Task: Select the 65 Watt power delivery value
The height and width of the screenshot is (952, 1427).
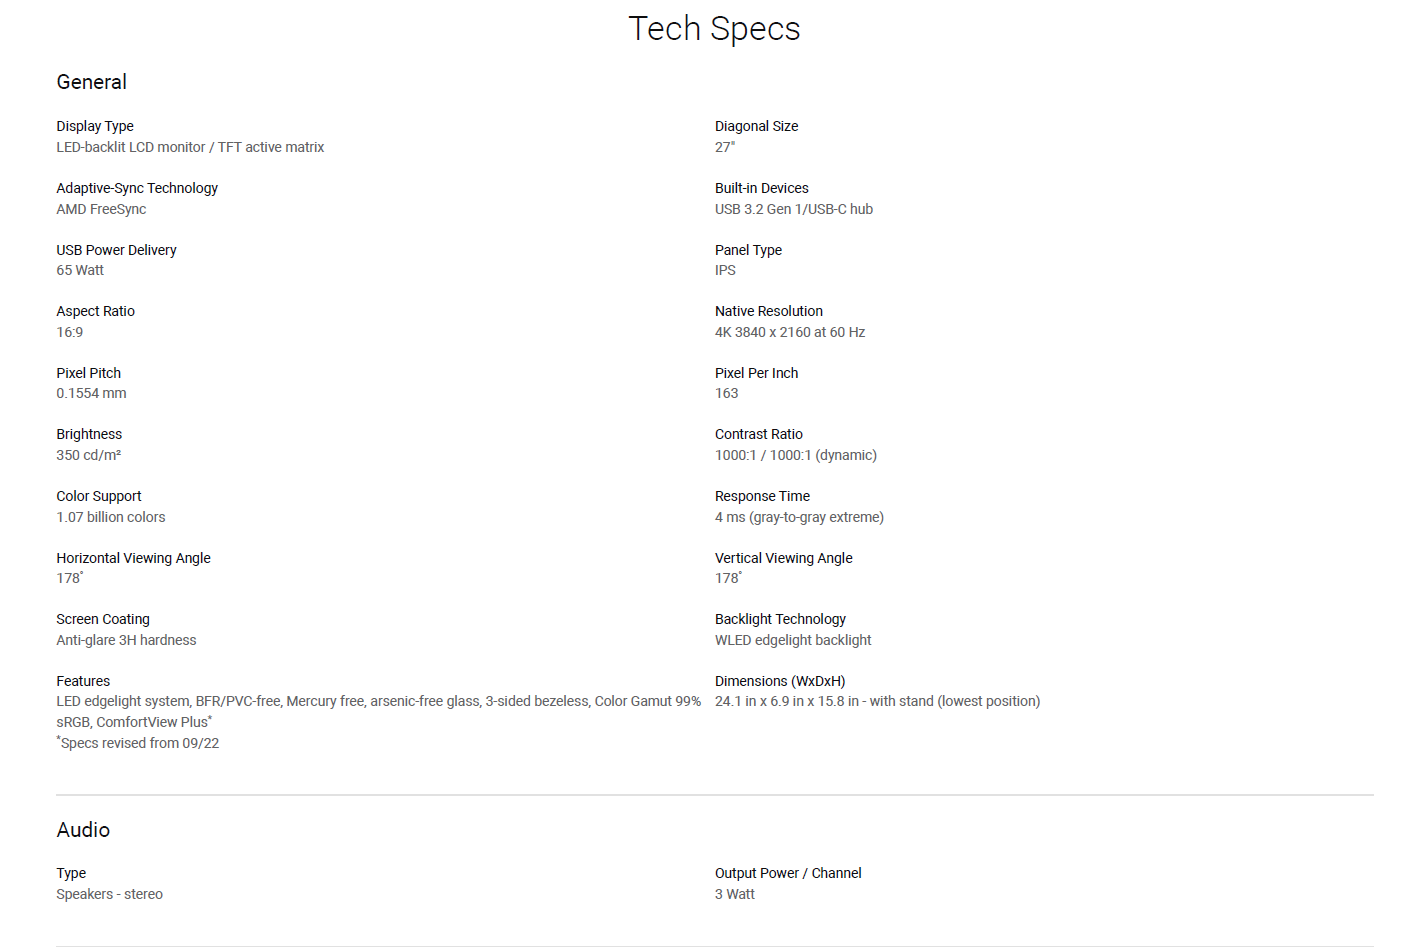Action: [80, 270]
